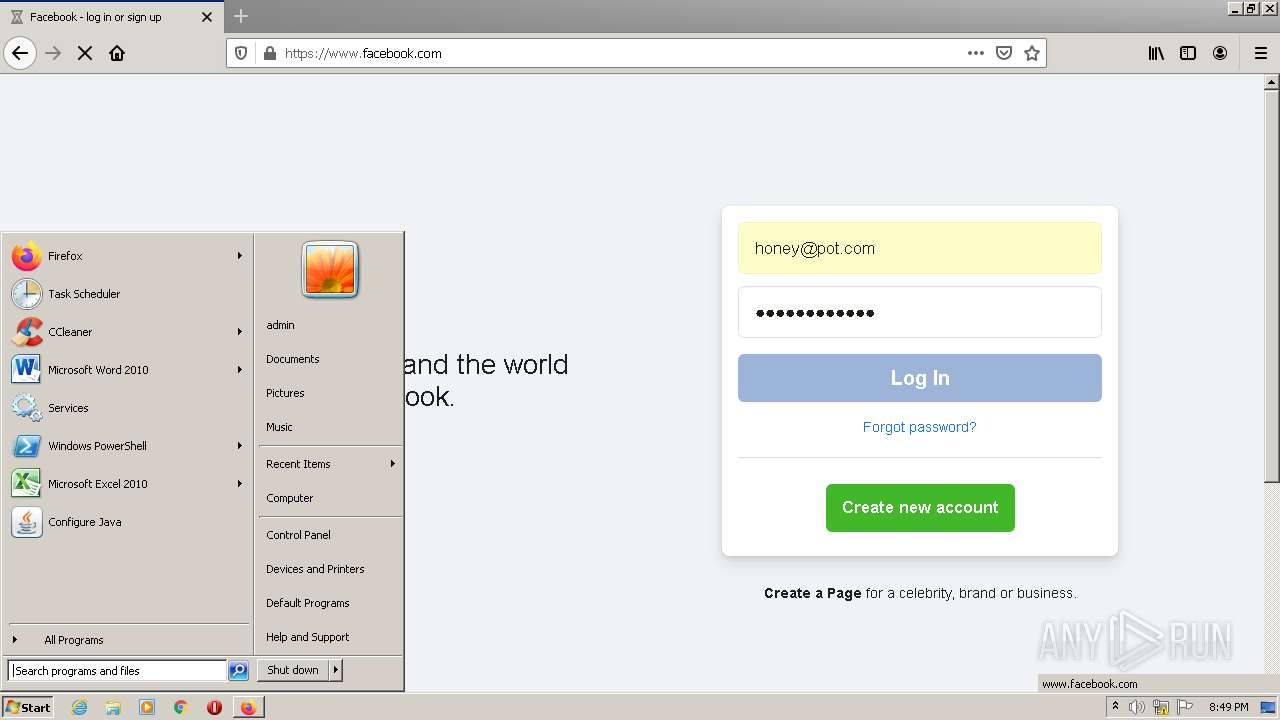The image size is (1280, 720).
Task: Click Create new account button
Action: coord(920,508)
